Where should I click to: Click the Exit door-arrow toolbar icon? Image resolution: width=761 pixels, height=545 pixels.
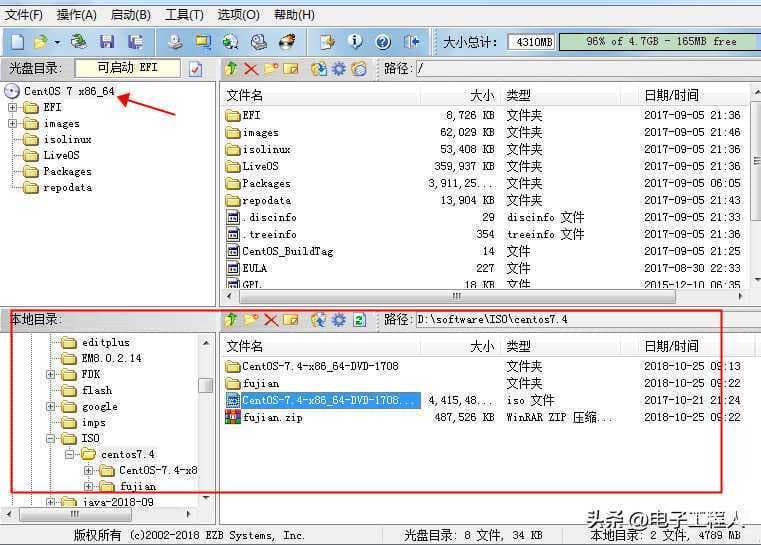pos(411,42)
